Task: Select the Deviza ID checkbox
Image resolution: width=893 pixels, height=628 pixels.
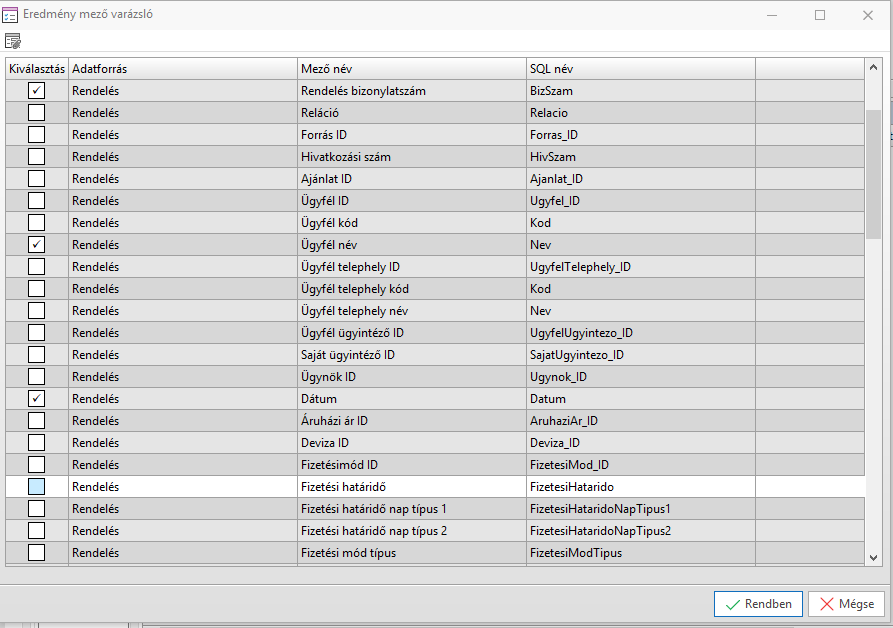Action: click(x=36, y=443)
